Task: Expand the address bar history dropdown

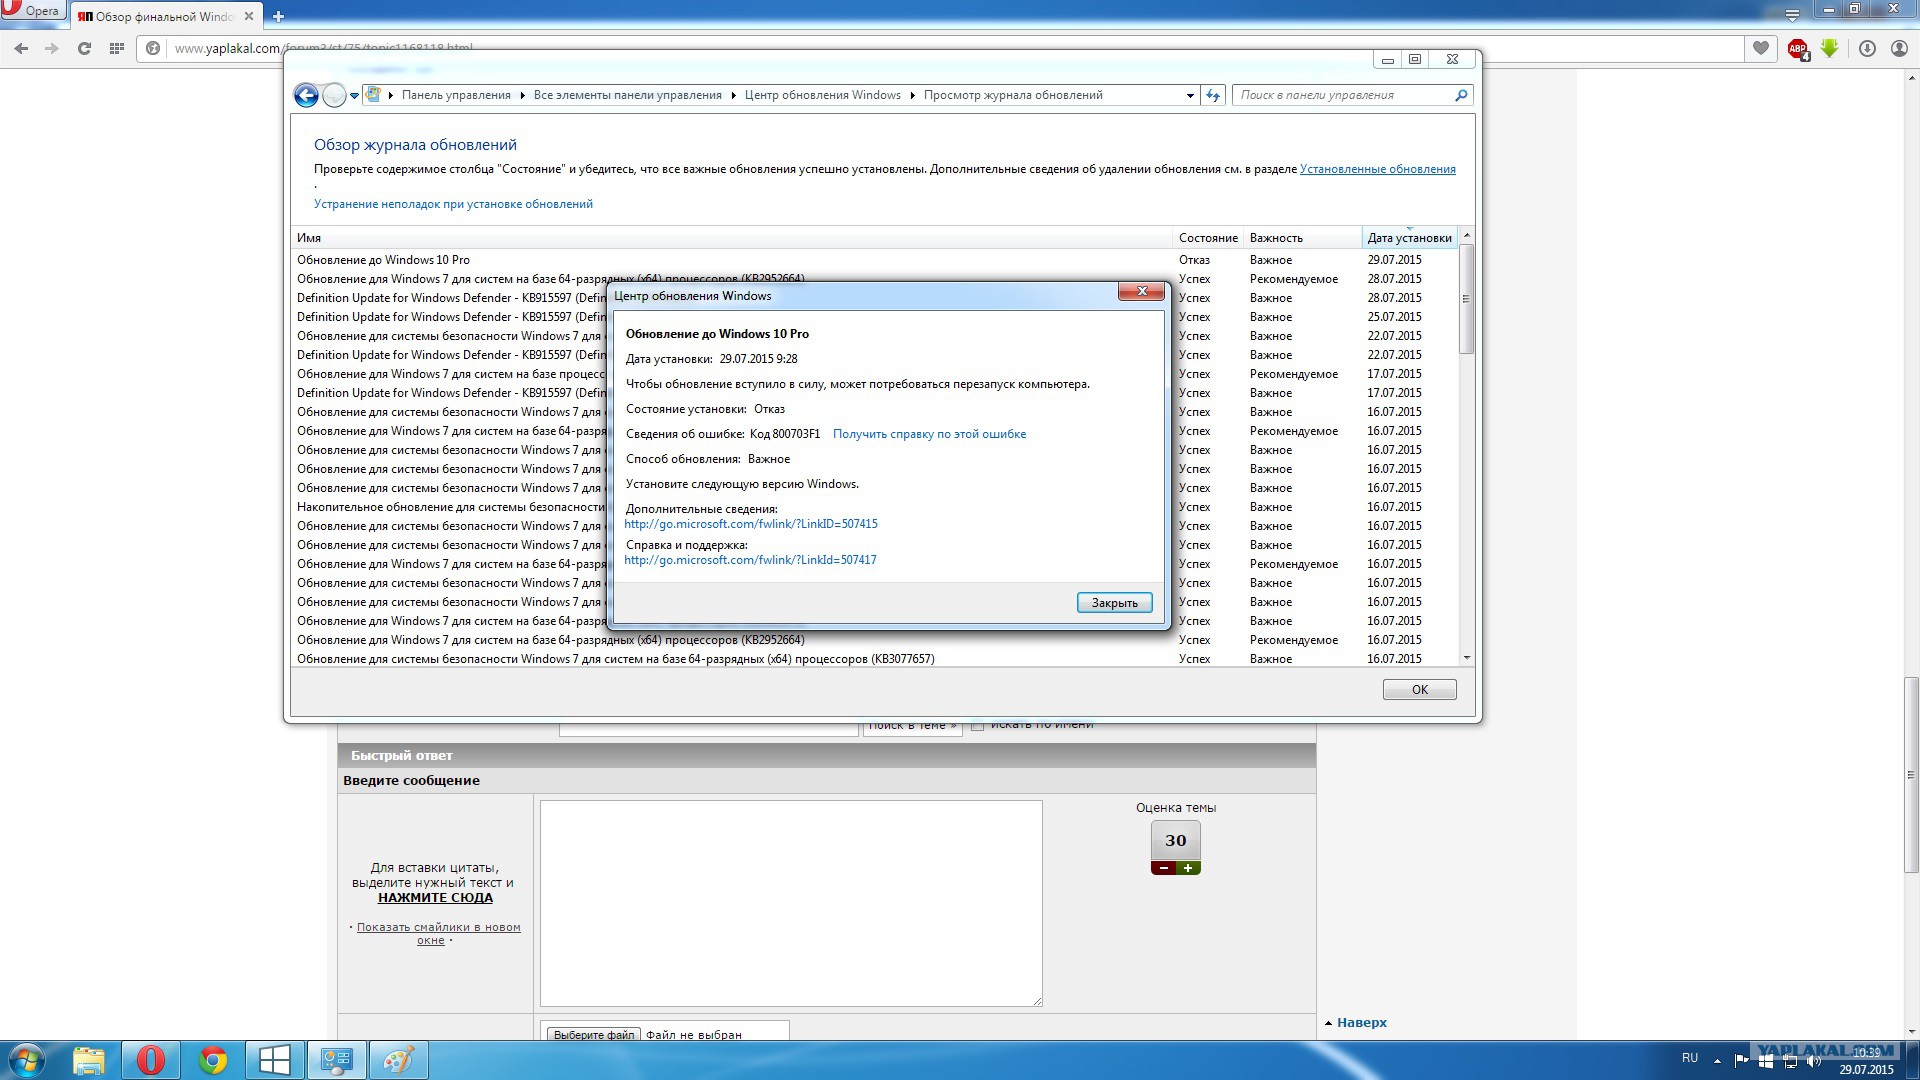Action: click(x=1190, y=95)
